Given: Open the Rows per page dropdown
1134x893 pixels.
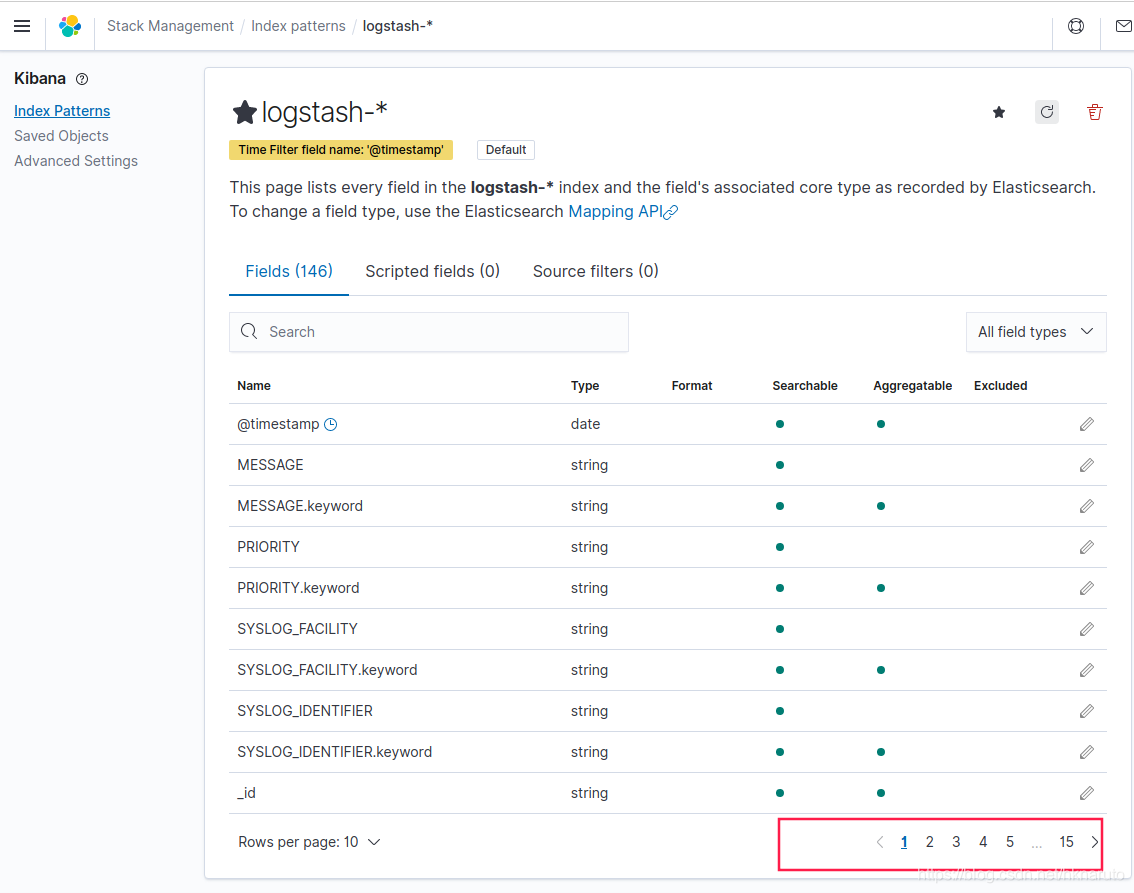Looking at the screenshot, I should [x=310, y=841].
